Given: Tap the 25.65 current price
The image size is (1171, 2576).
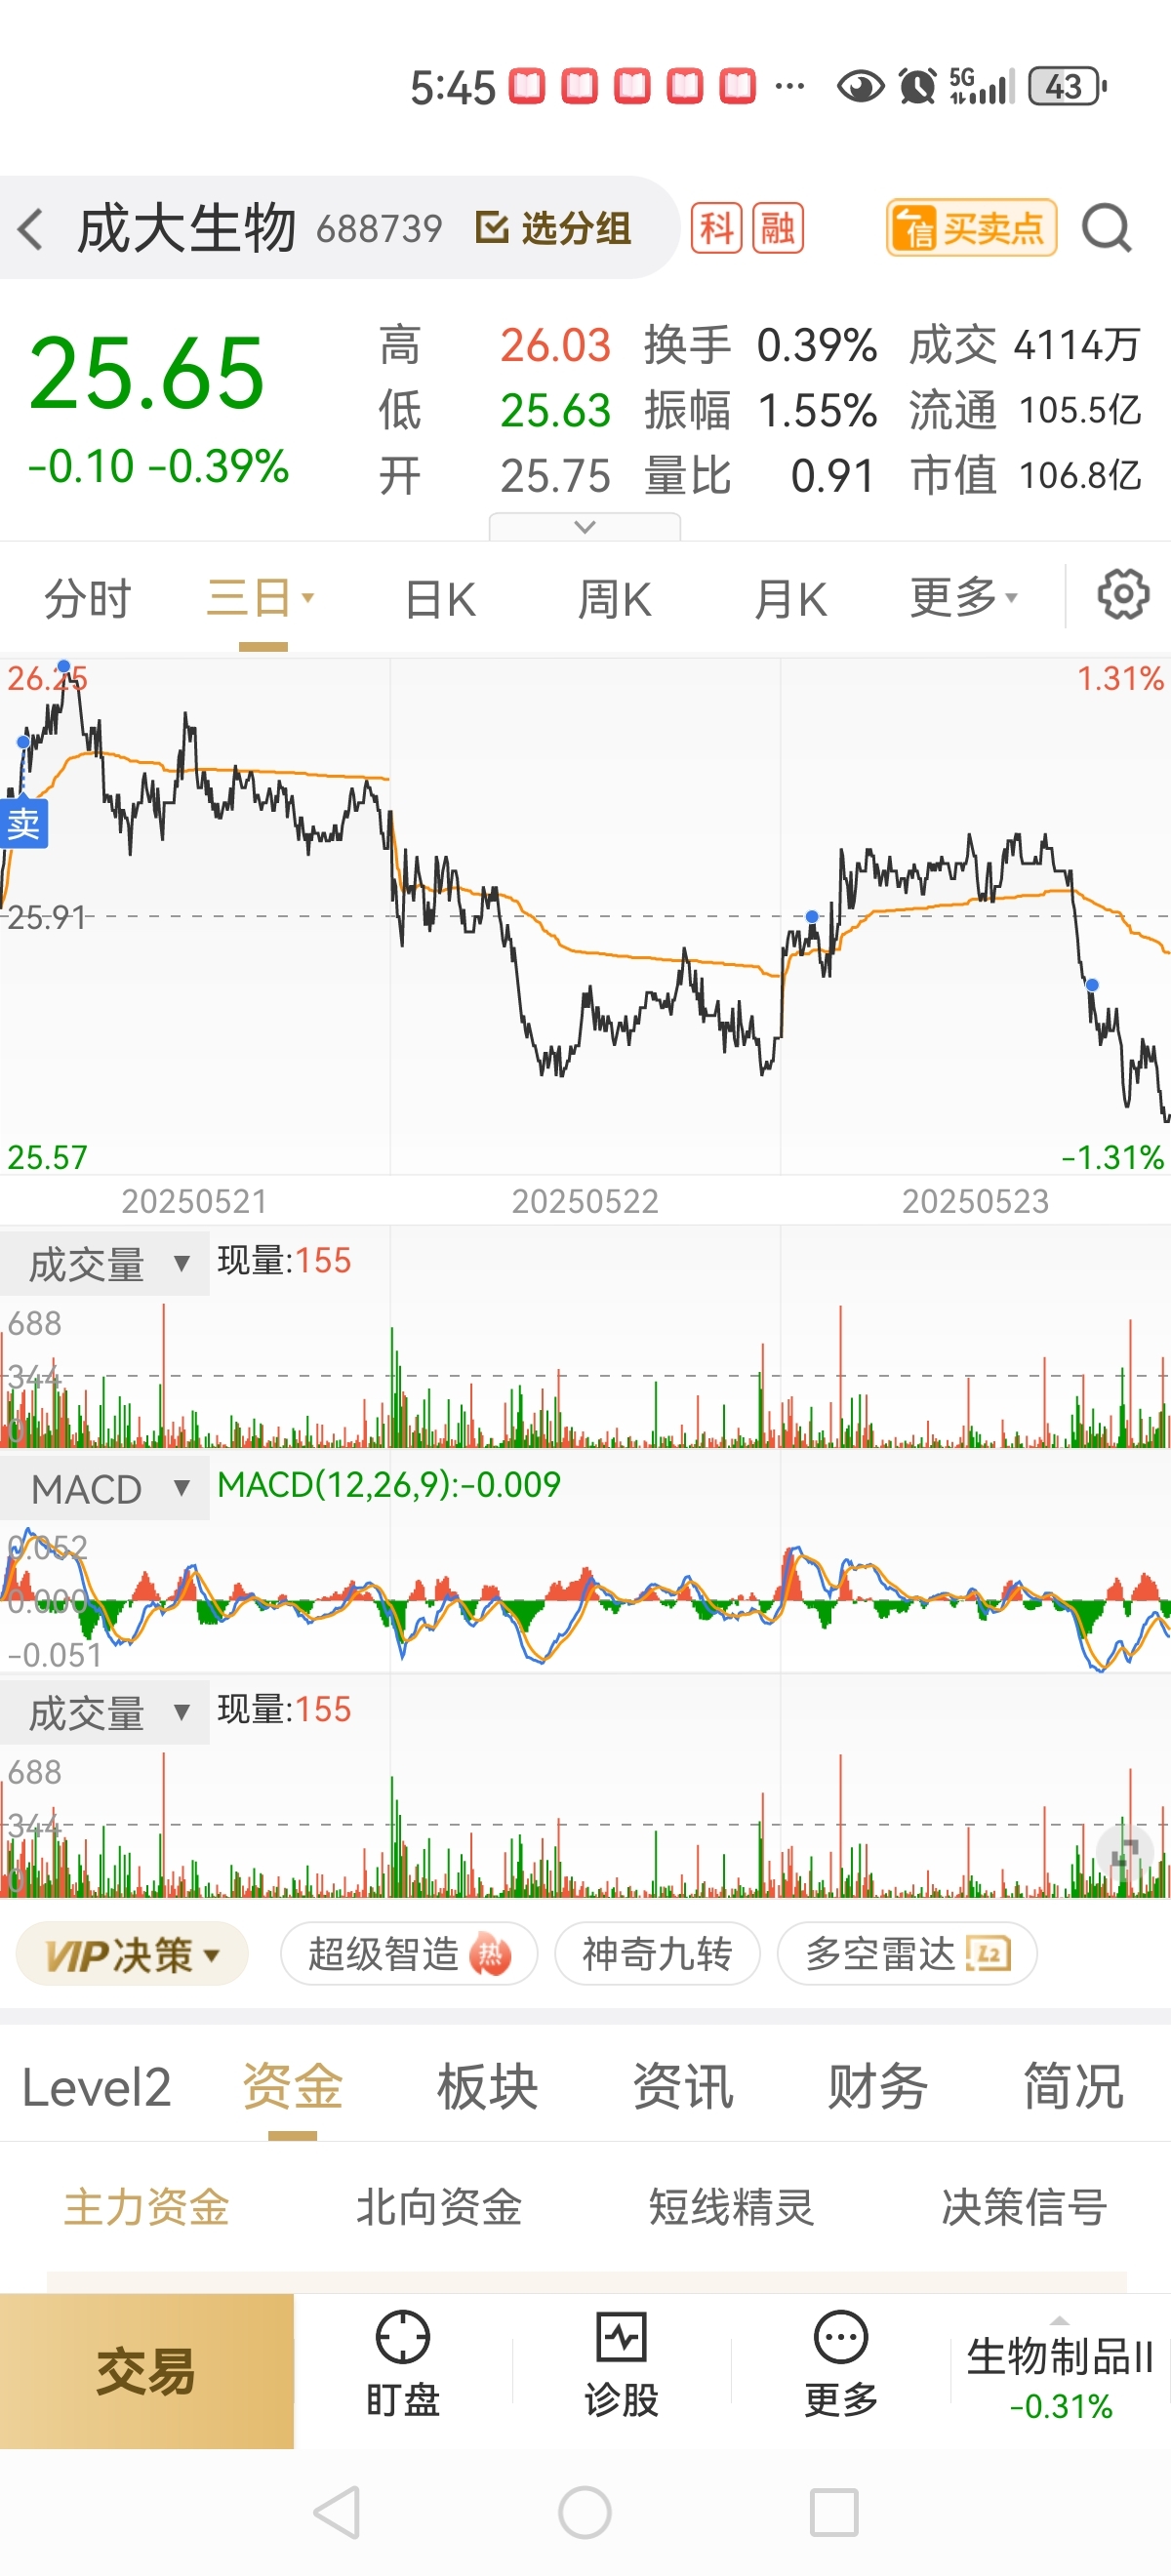Looking at the screenshot, I should click(x=147, y=374).
